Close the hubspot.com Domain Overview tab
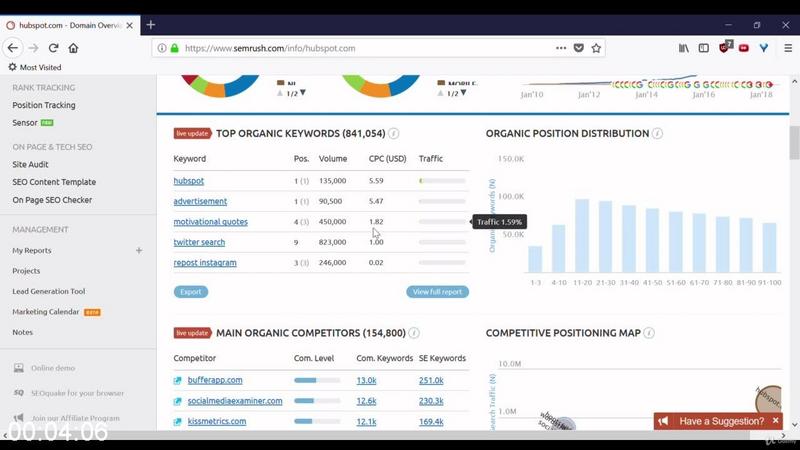 (x=130, y=25)
